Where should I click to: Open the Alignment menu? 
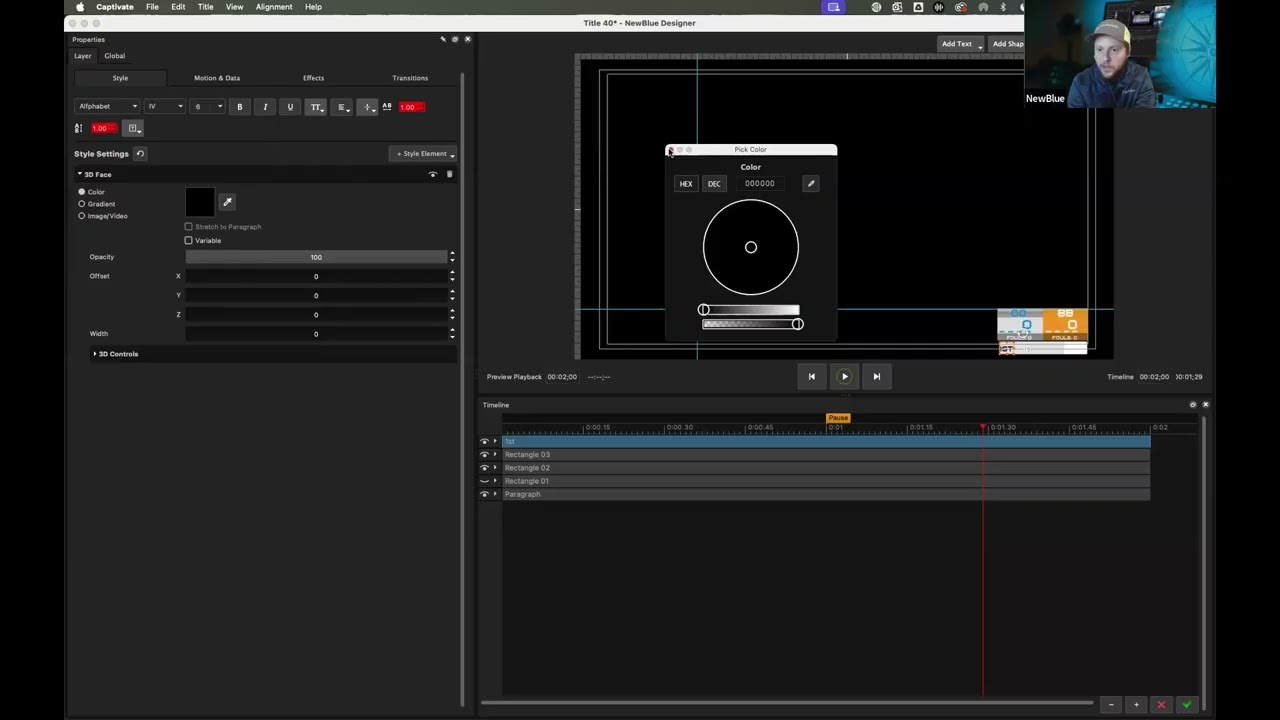[274, 7]
